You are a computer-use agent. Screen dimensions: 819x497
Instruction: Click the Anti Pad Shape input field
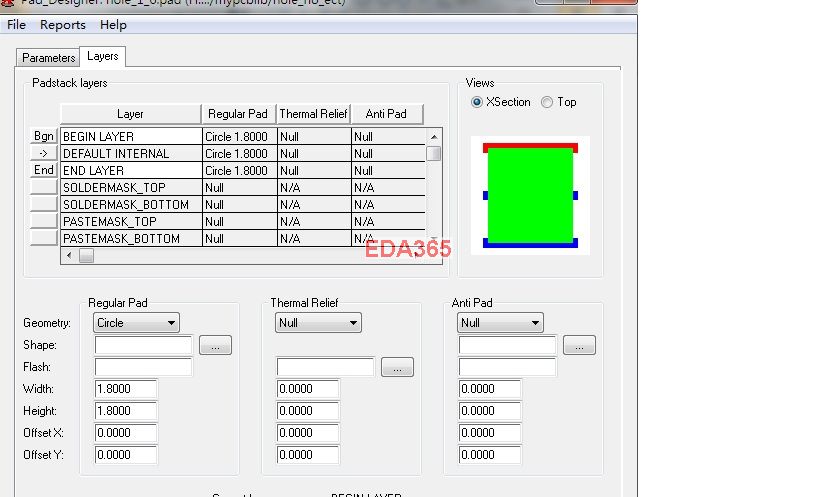pyautogui.click(x=507, y=345)
